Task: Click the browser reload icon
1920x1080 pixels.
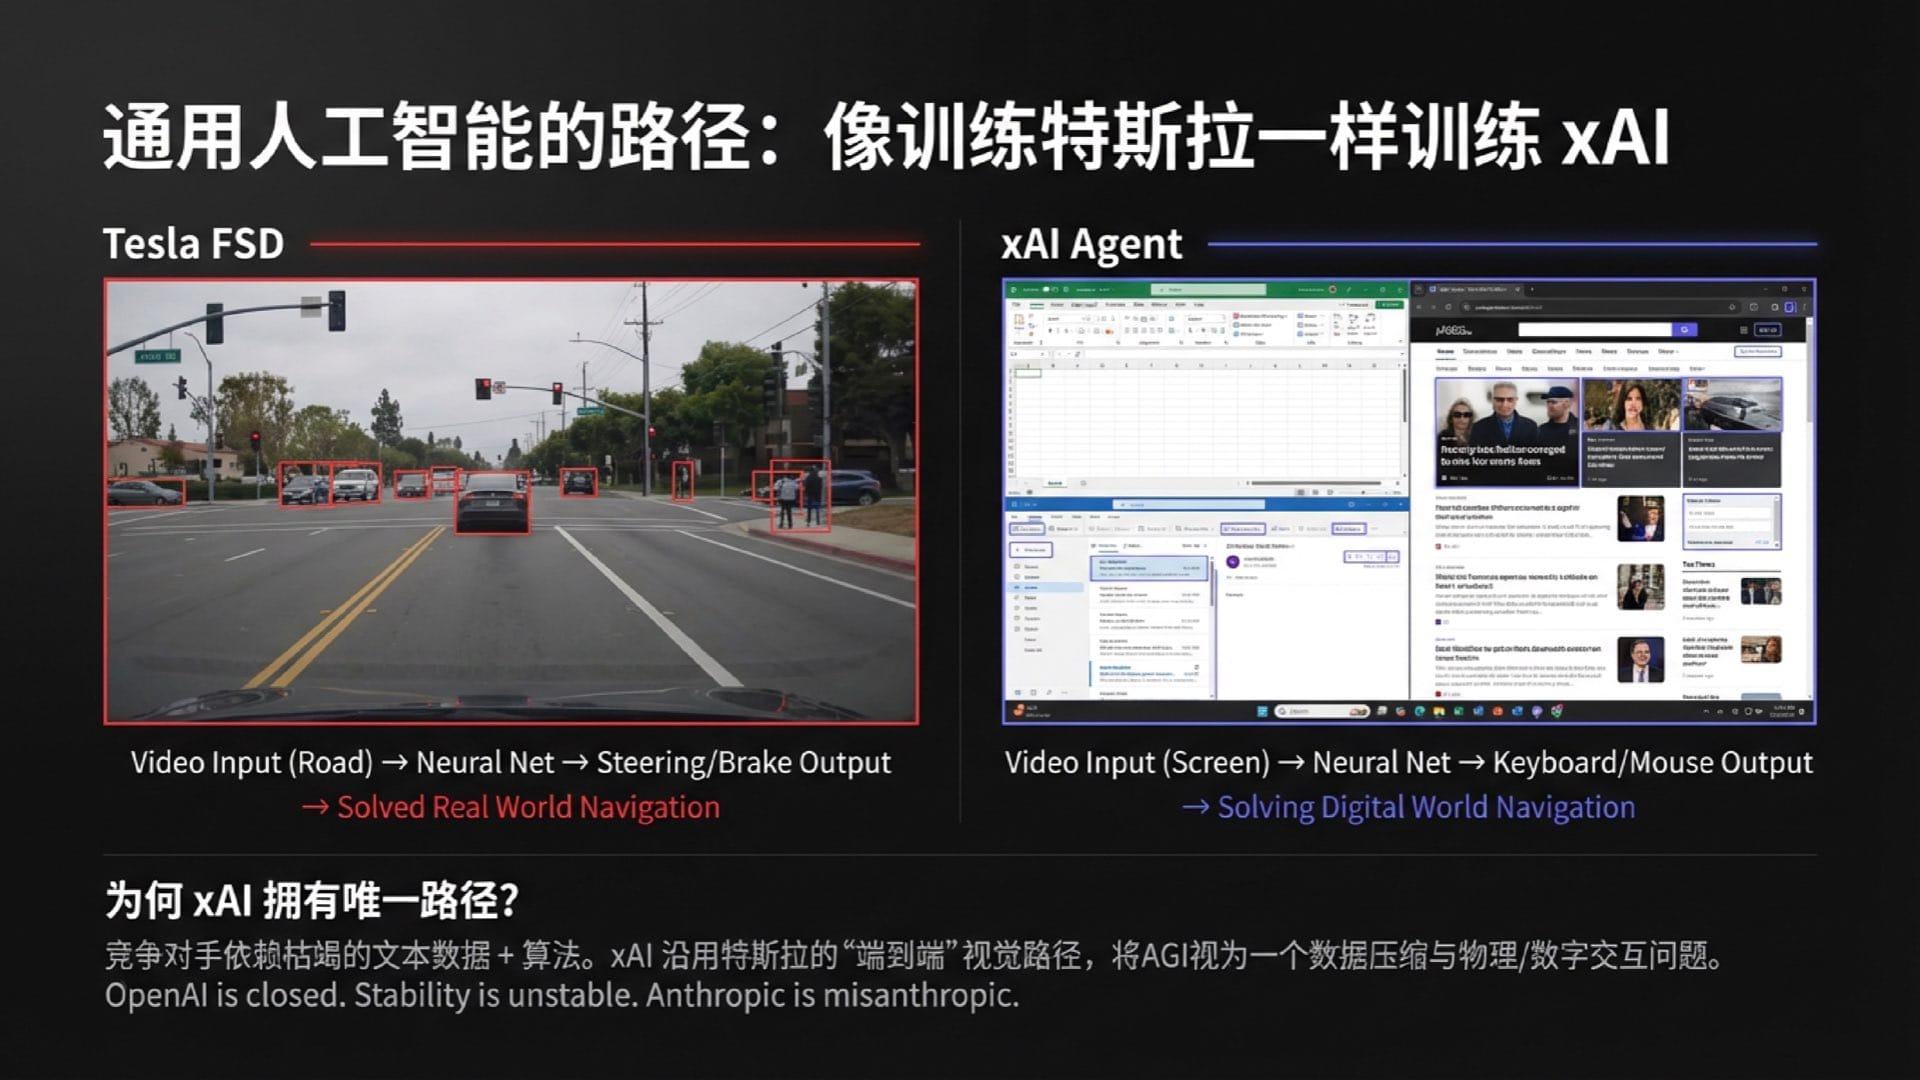Action: pos(1448,307)
